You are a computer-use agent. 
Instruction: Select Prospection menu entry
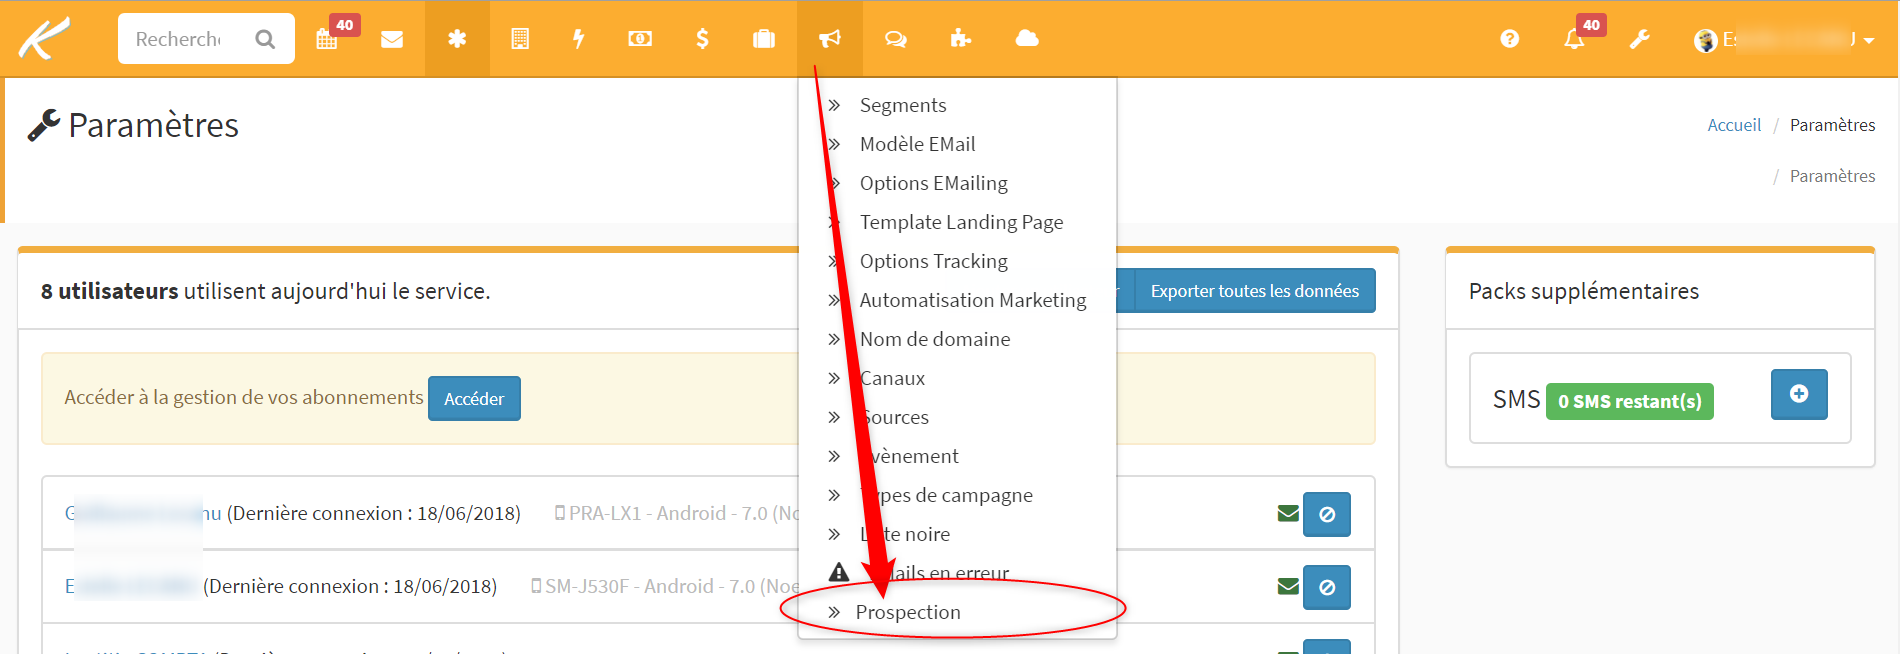(x=908, y=612)
